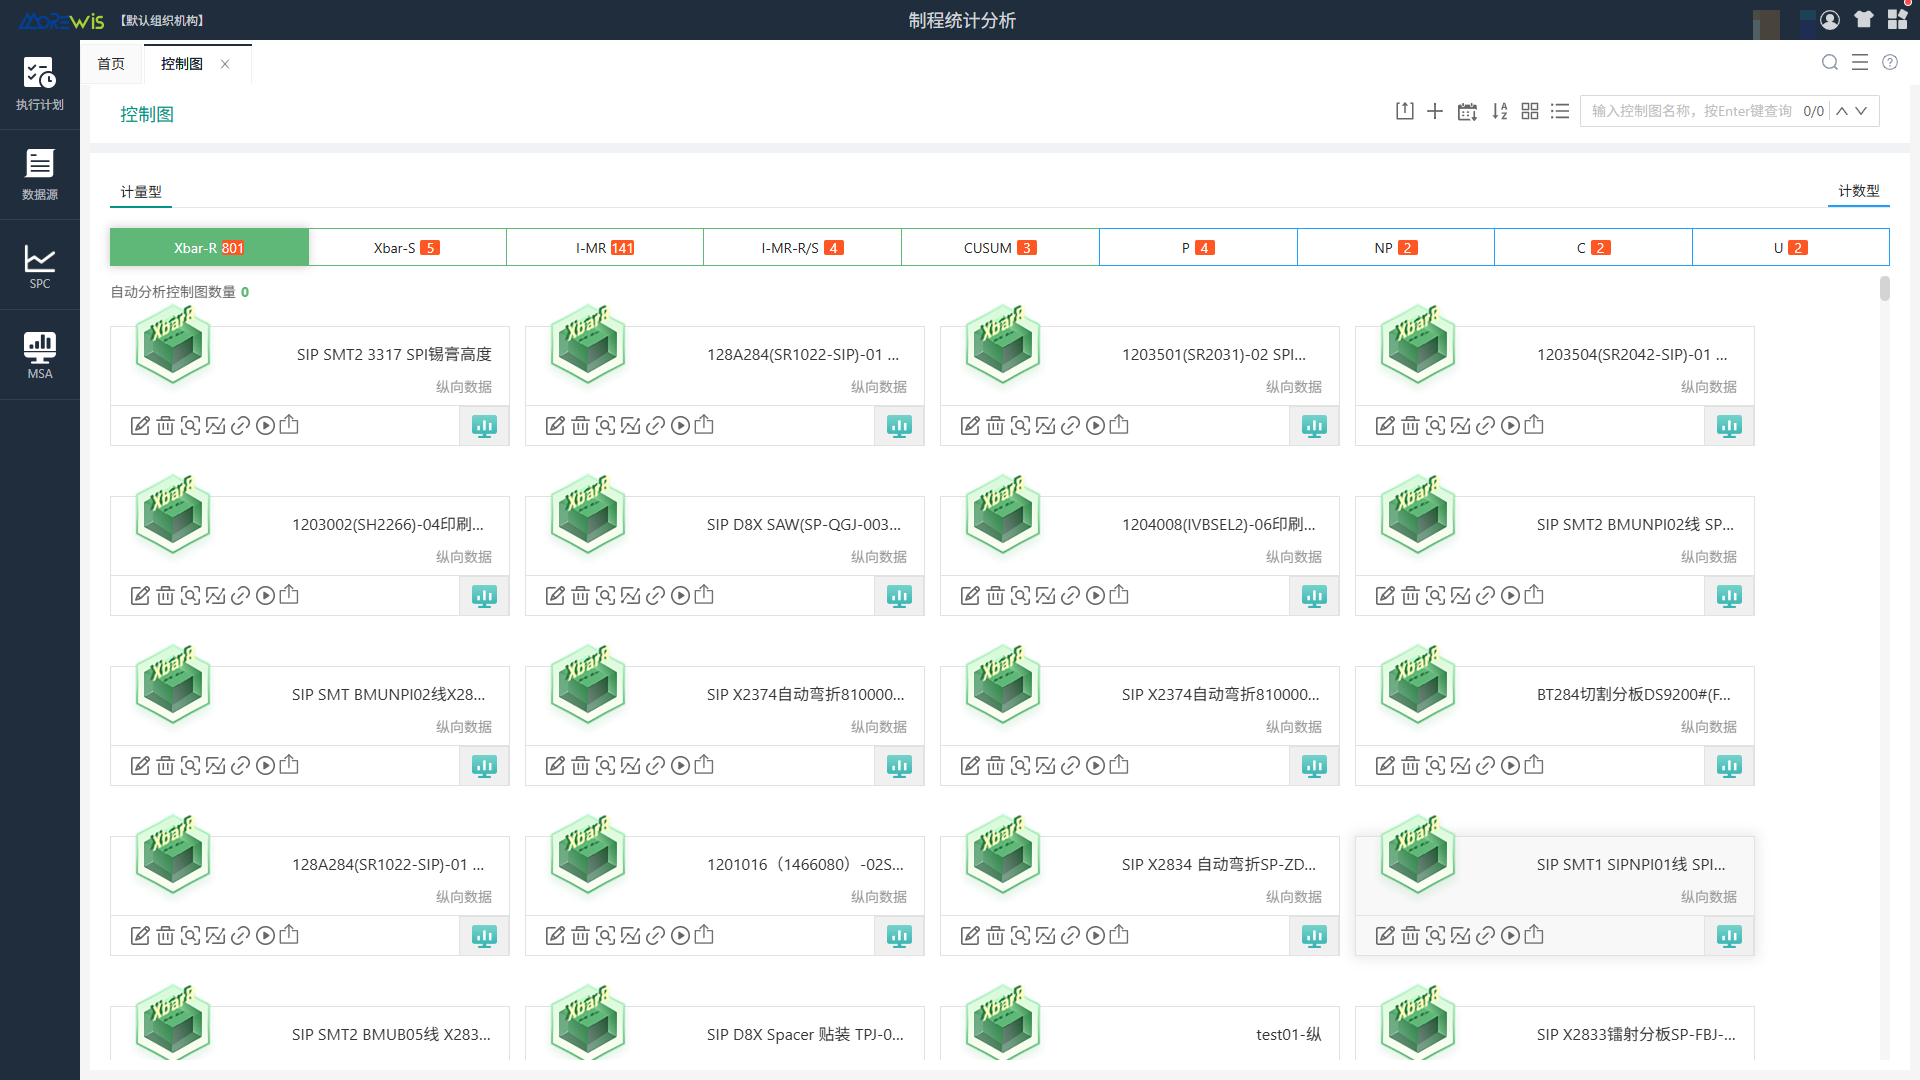
Task: Open the SPC sidebar module
Action: (x=39, y=266)
